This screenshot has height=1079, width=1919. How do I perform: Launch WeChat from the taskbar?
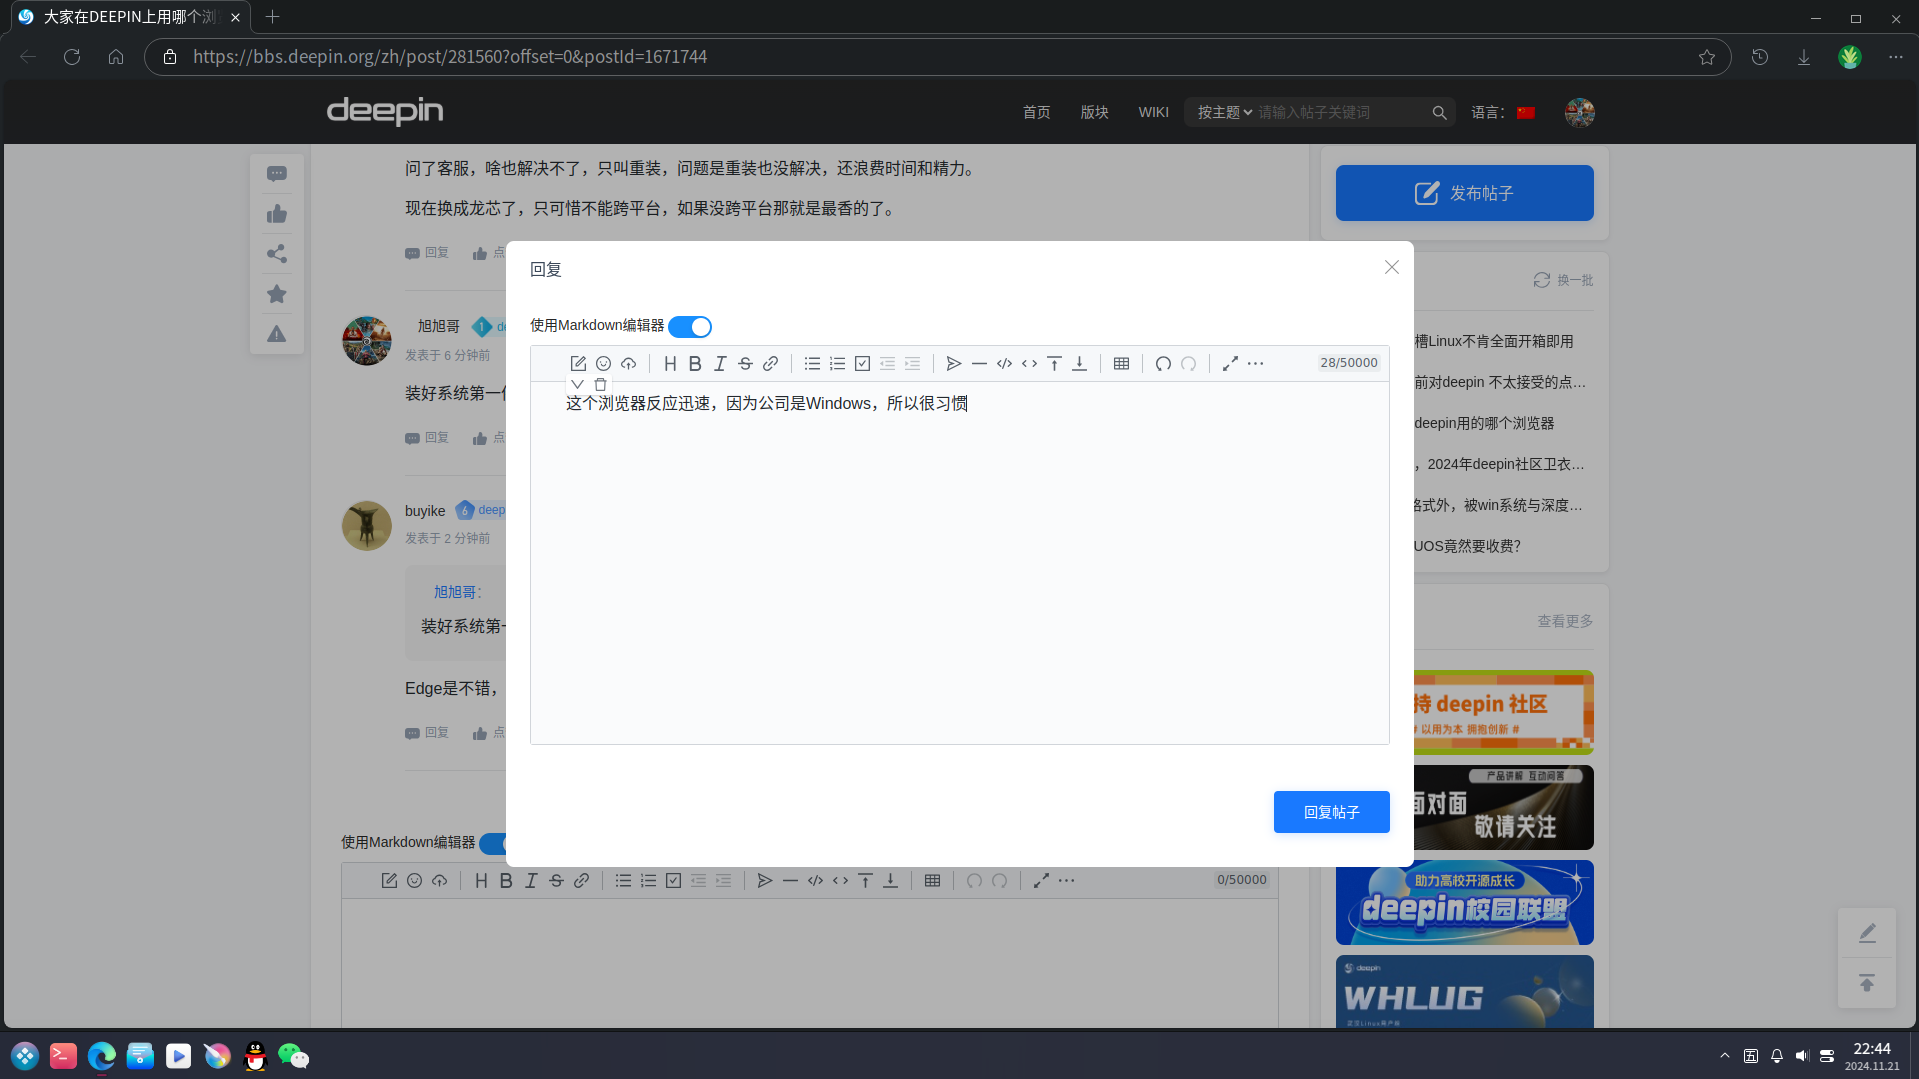(x=293, y=1056)
